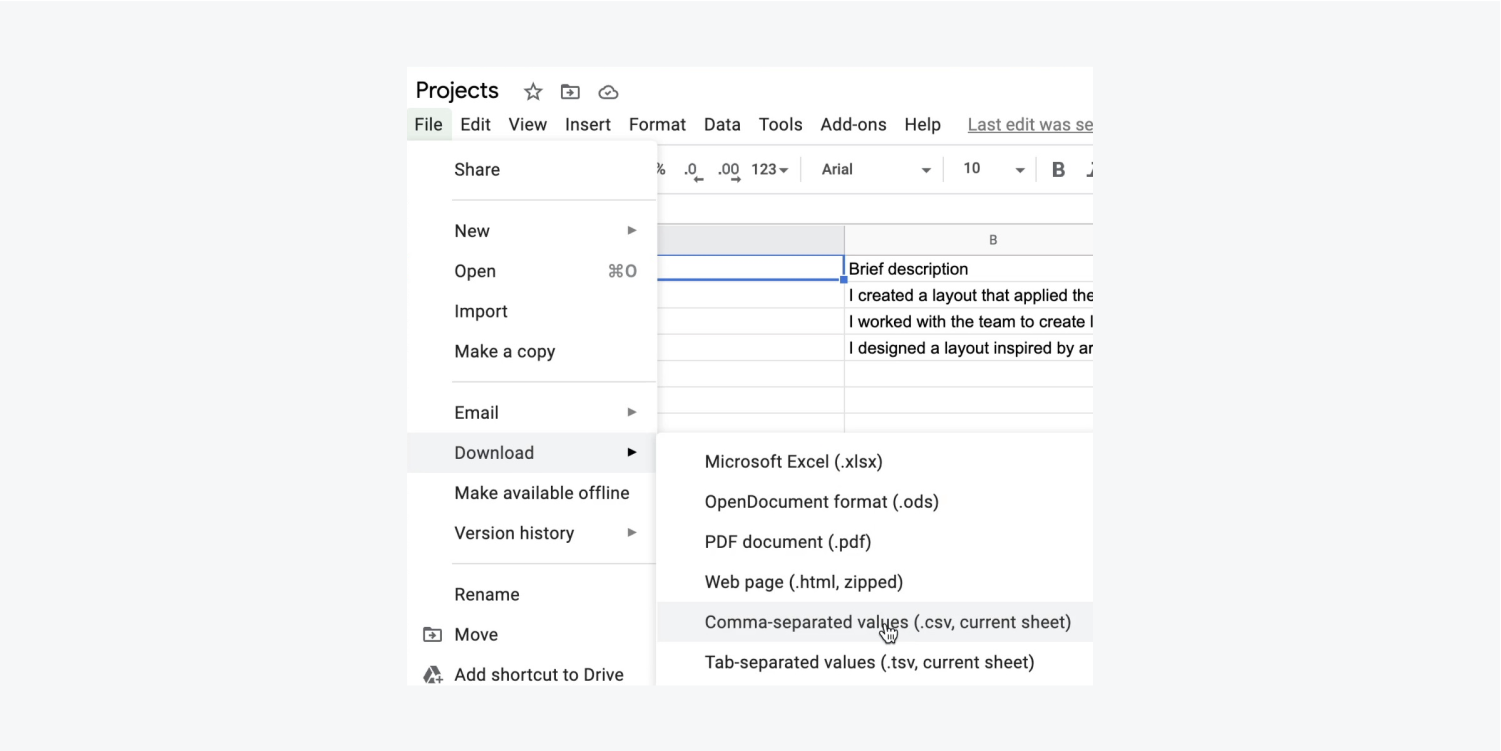This screenshot has height=751, width=1501.
Task: Expand the Version history submenu
Action: 632,533
